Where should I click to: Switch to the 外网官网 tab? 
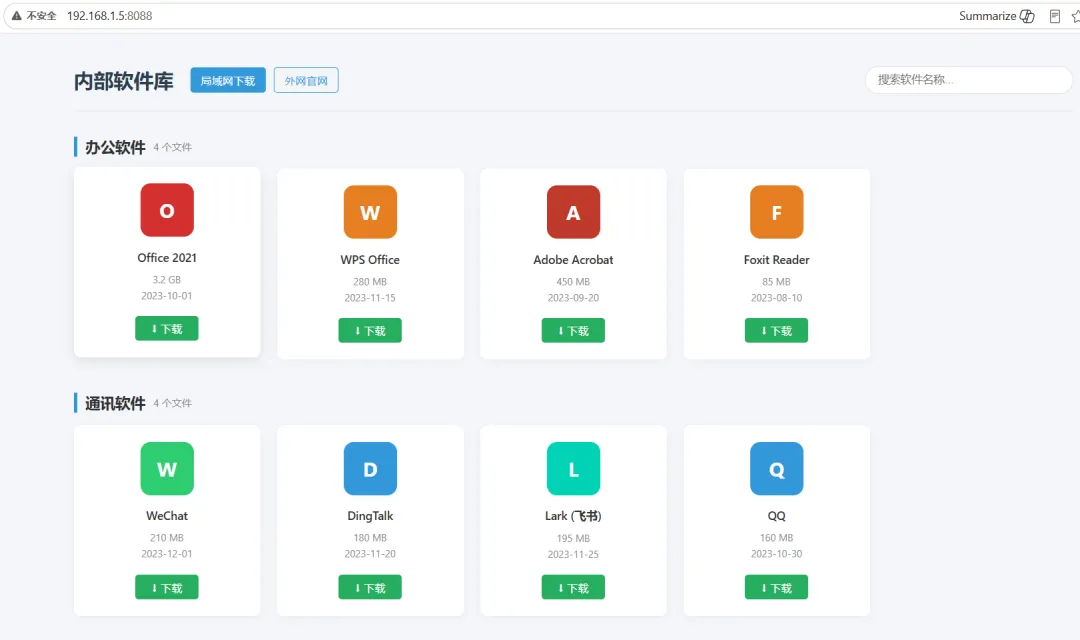point(306,81)
